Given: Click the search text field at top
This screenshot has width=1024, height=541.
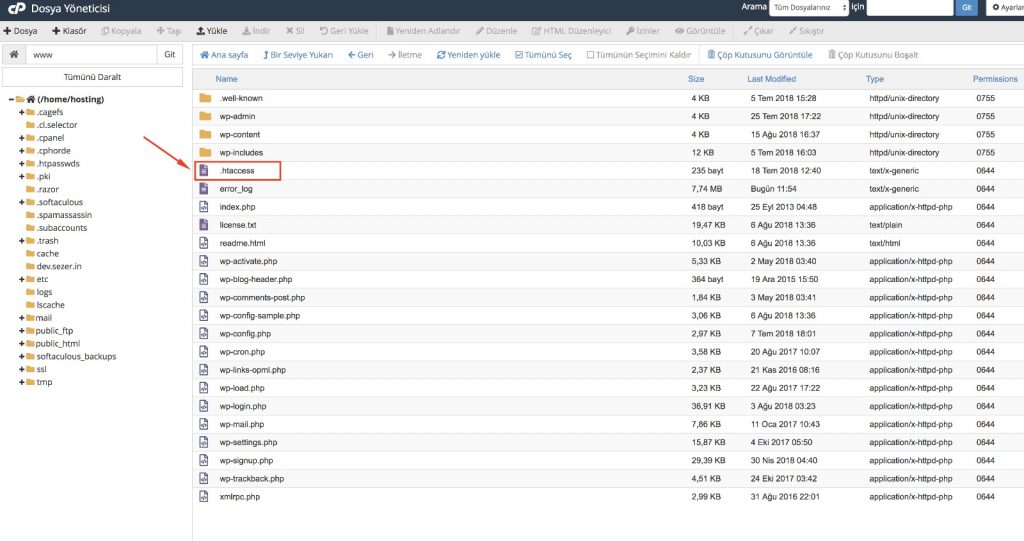Looking at the screenshot, I should (x=909, y=7).
